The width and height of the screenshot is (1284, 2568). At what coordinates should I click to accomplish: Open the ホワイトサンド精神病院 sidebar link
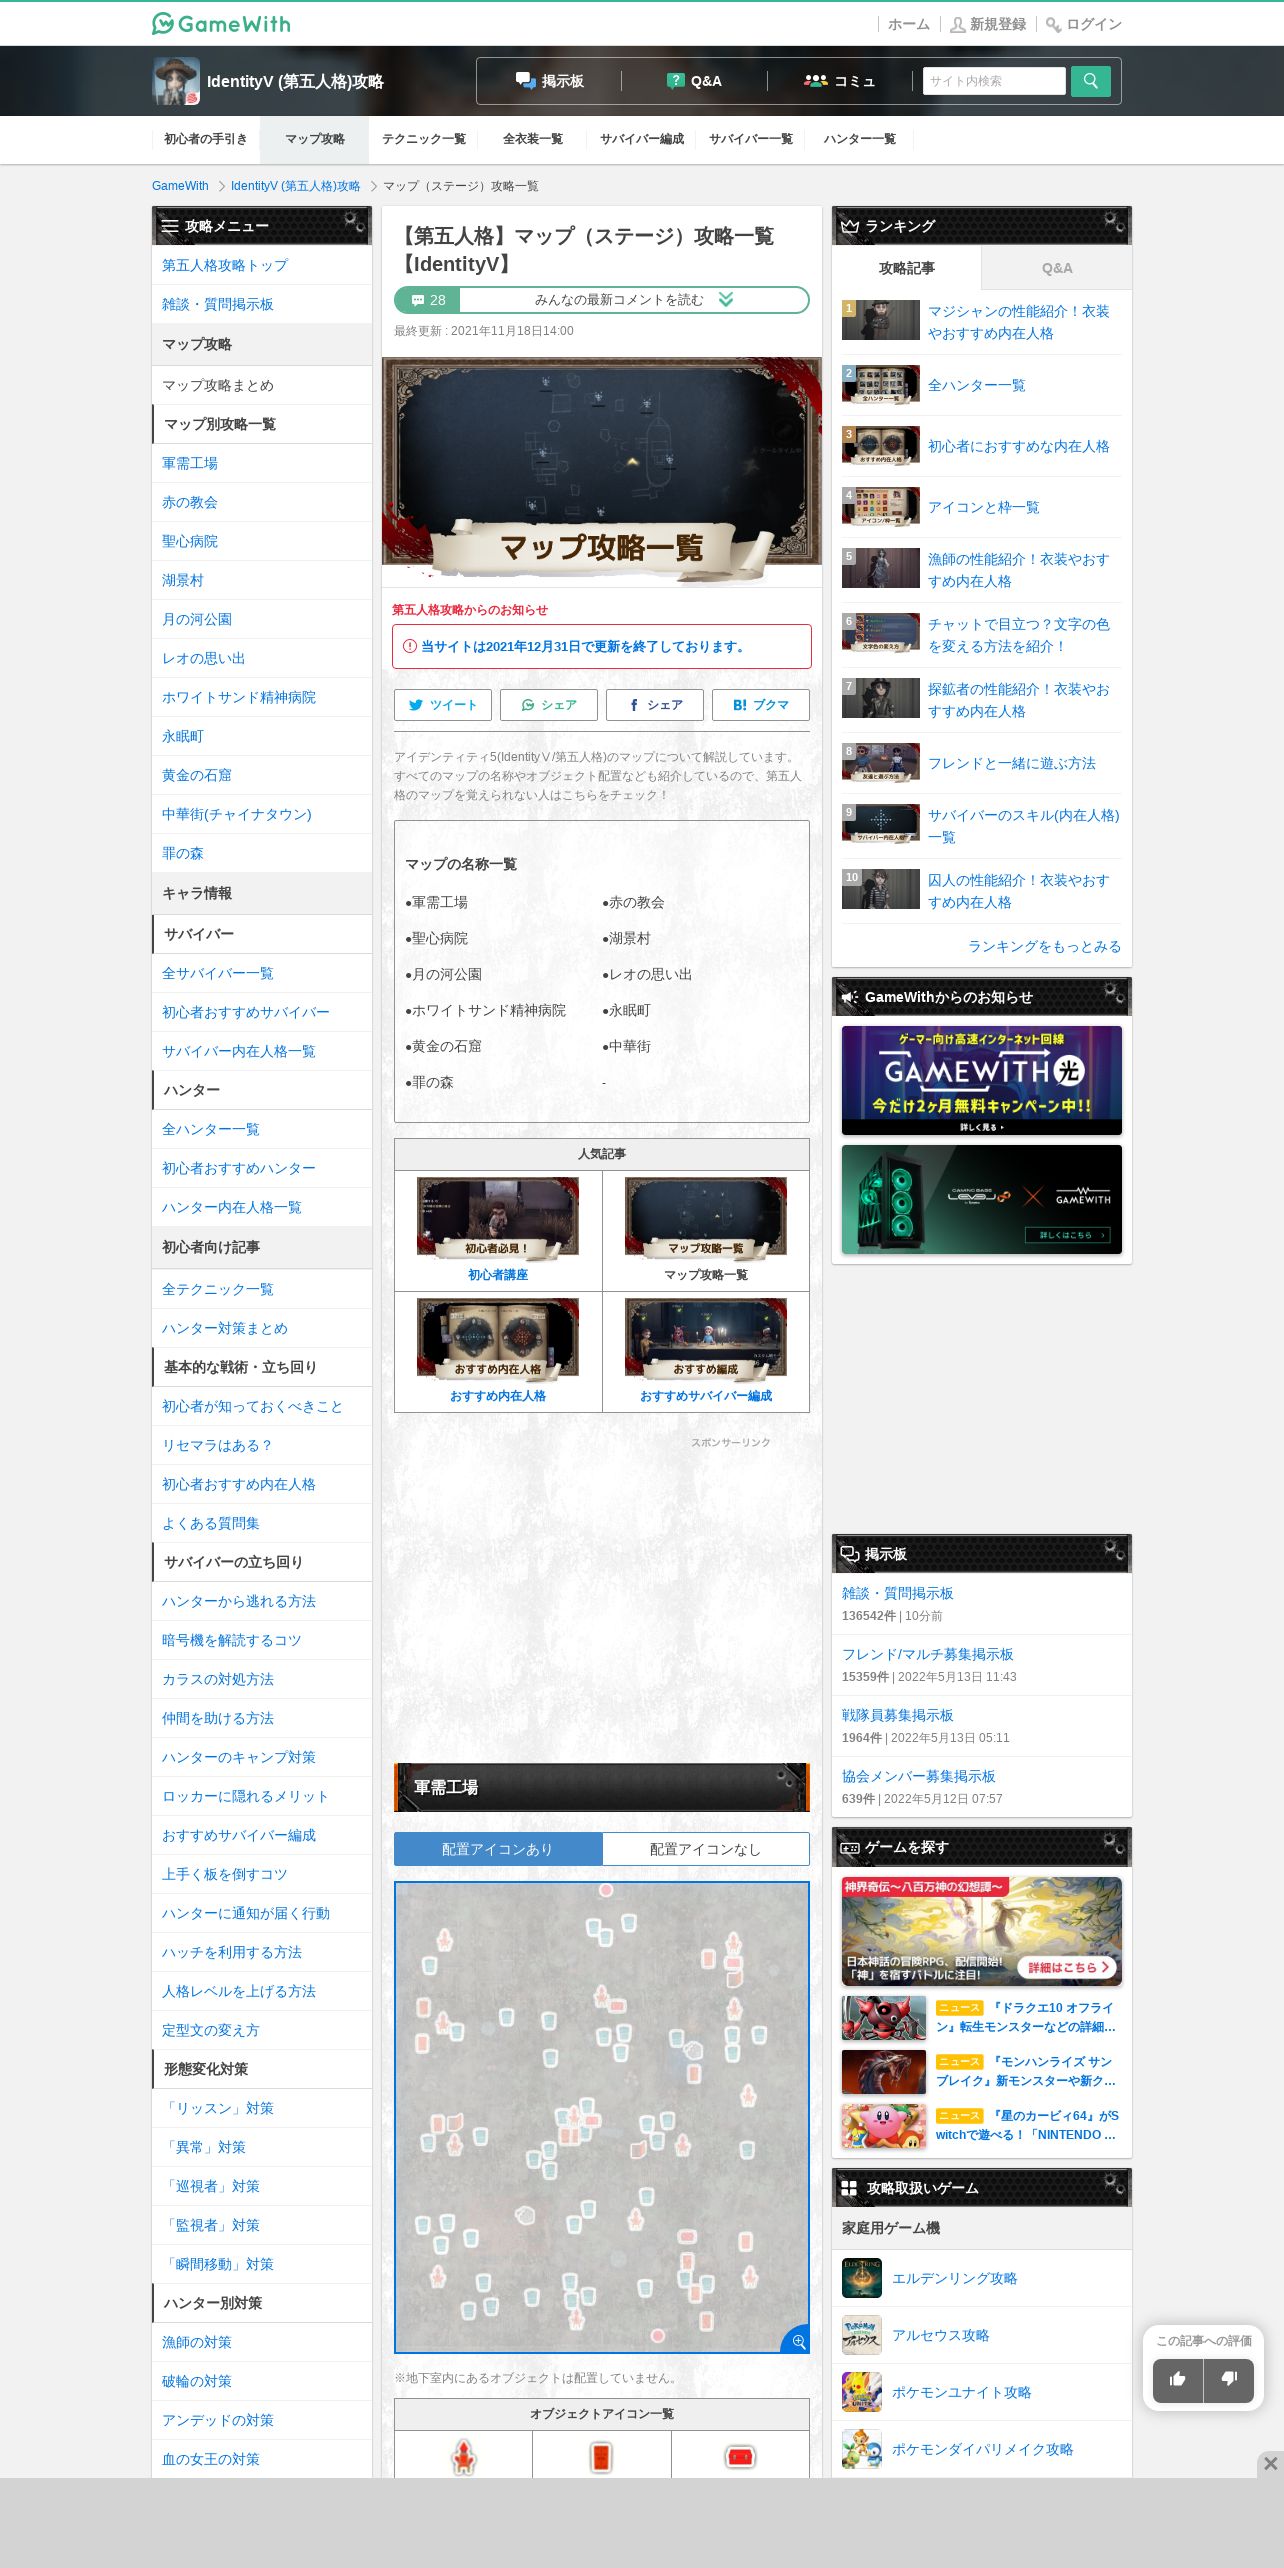262,697
